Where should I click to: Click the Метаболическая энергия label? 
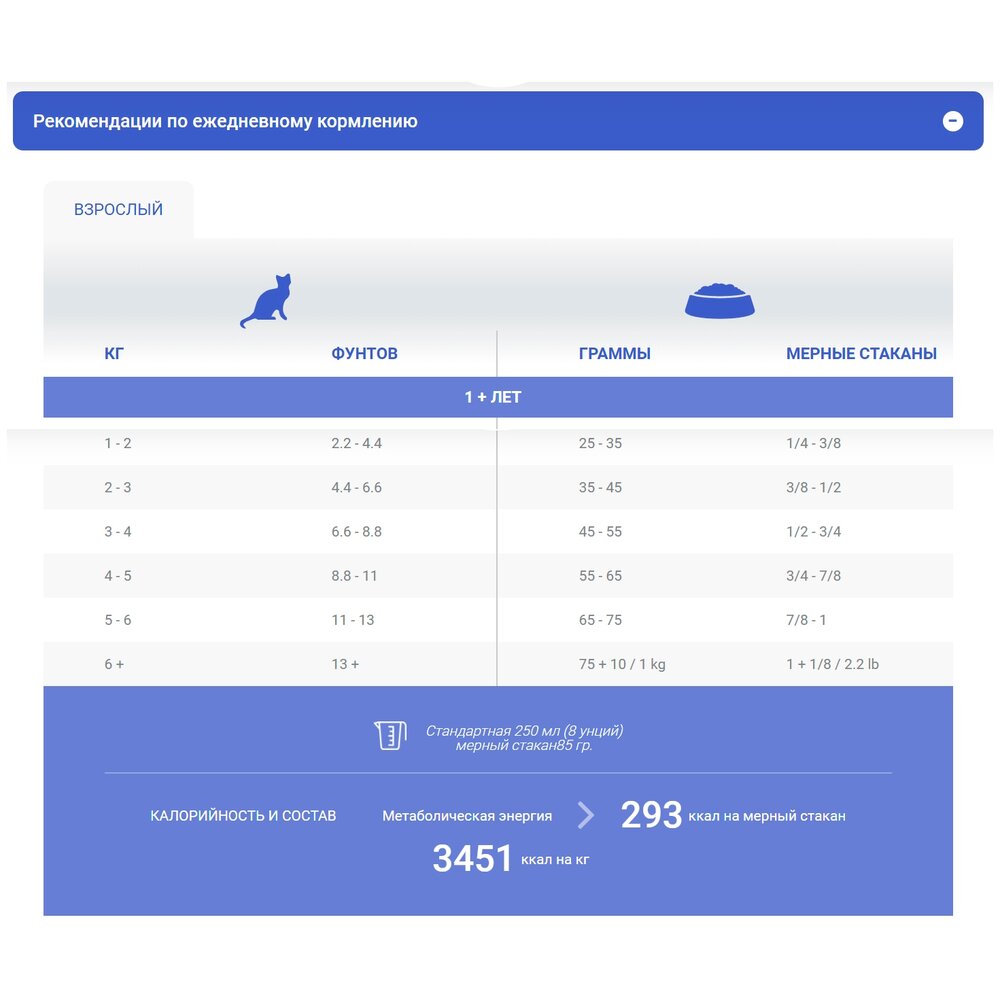coord(467,816)
